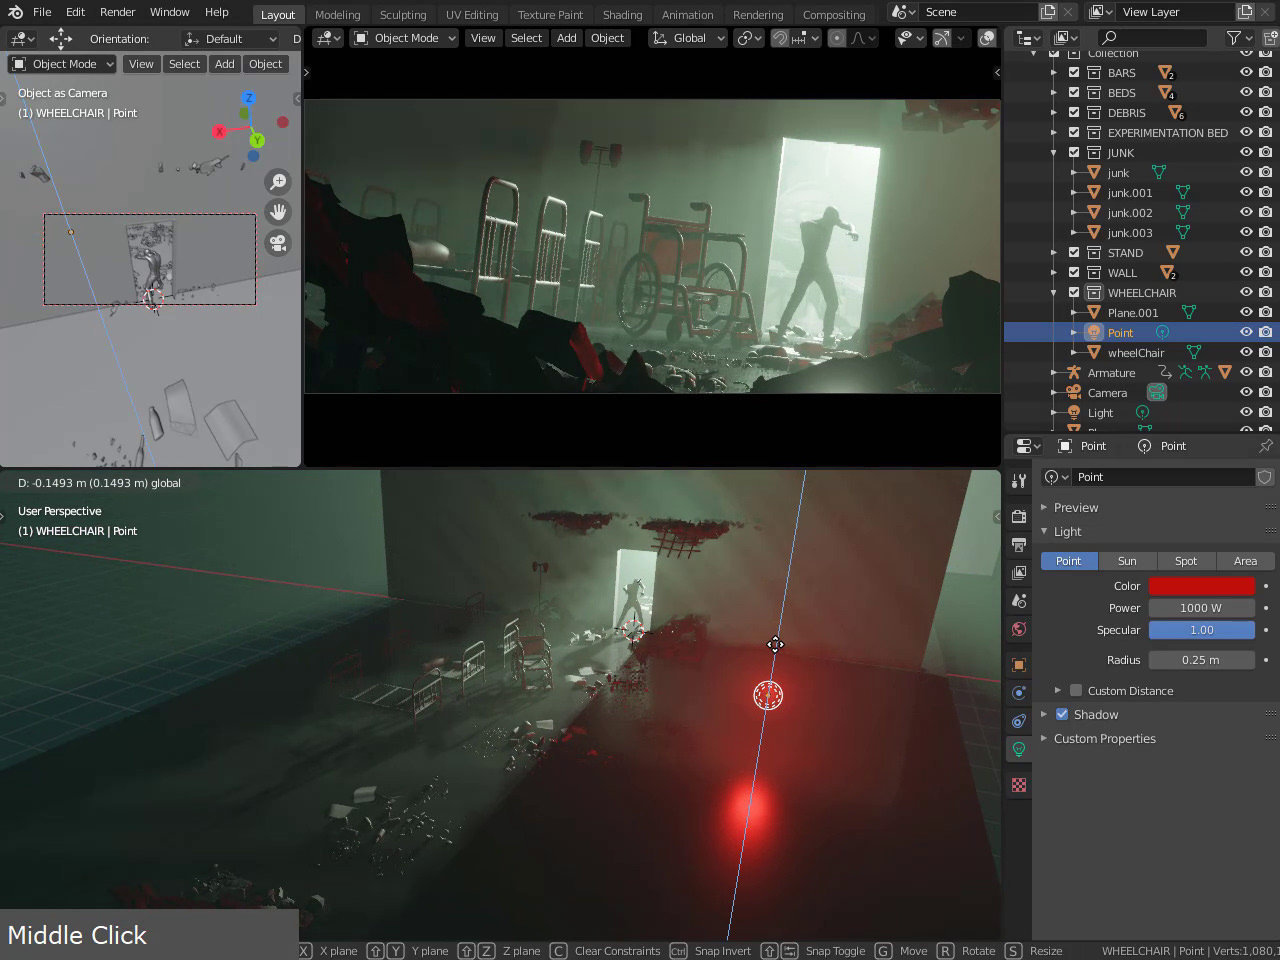
Task: Toggle the snap magnet icon
Action: pyautogui.click(x=780, y=38)
